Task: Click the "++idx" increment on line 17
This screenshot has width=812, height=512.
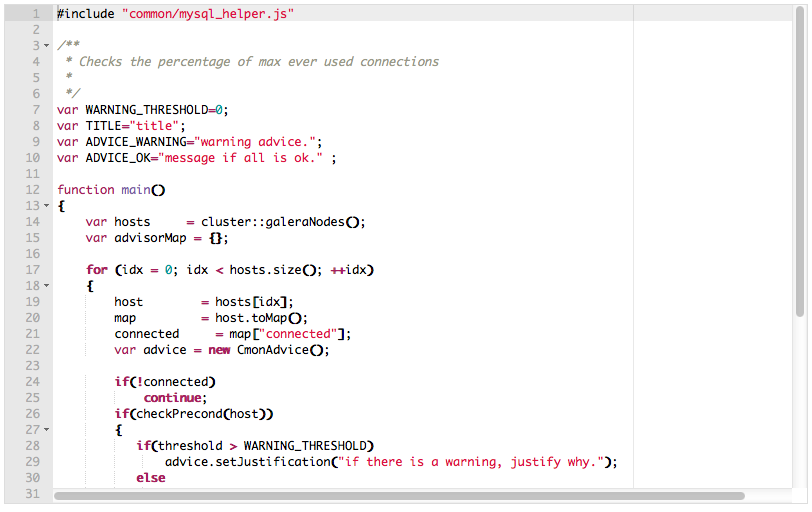Action: (348, 270)
